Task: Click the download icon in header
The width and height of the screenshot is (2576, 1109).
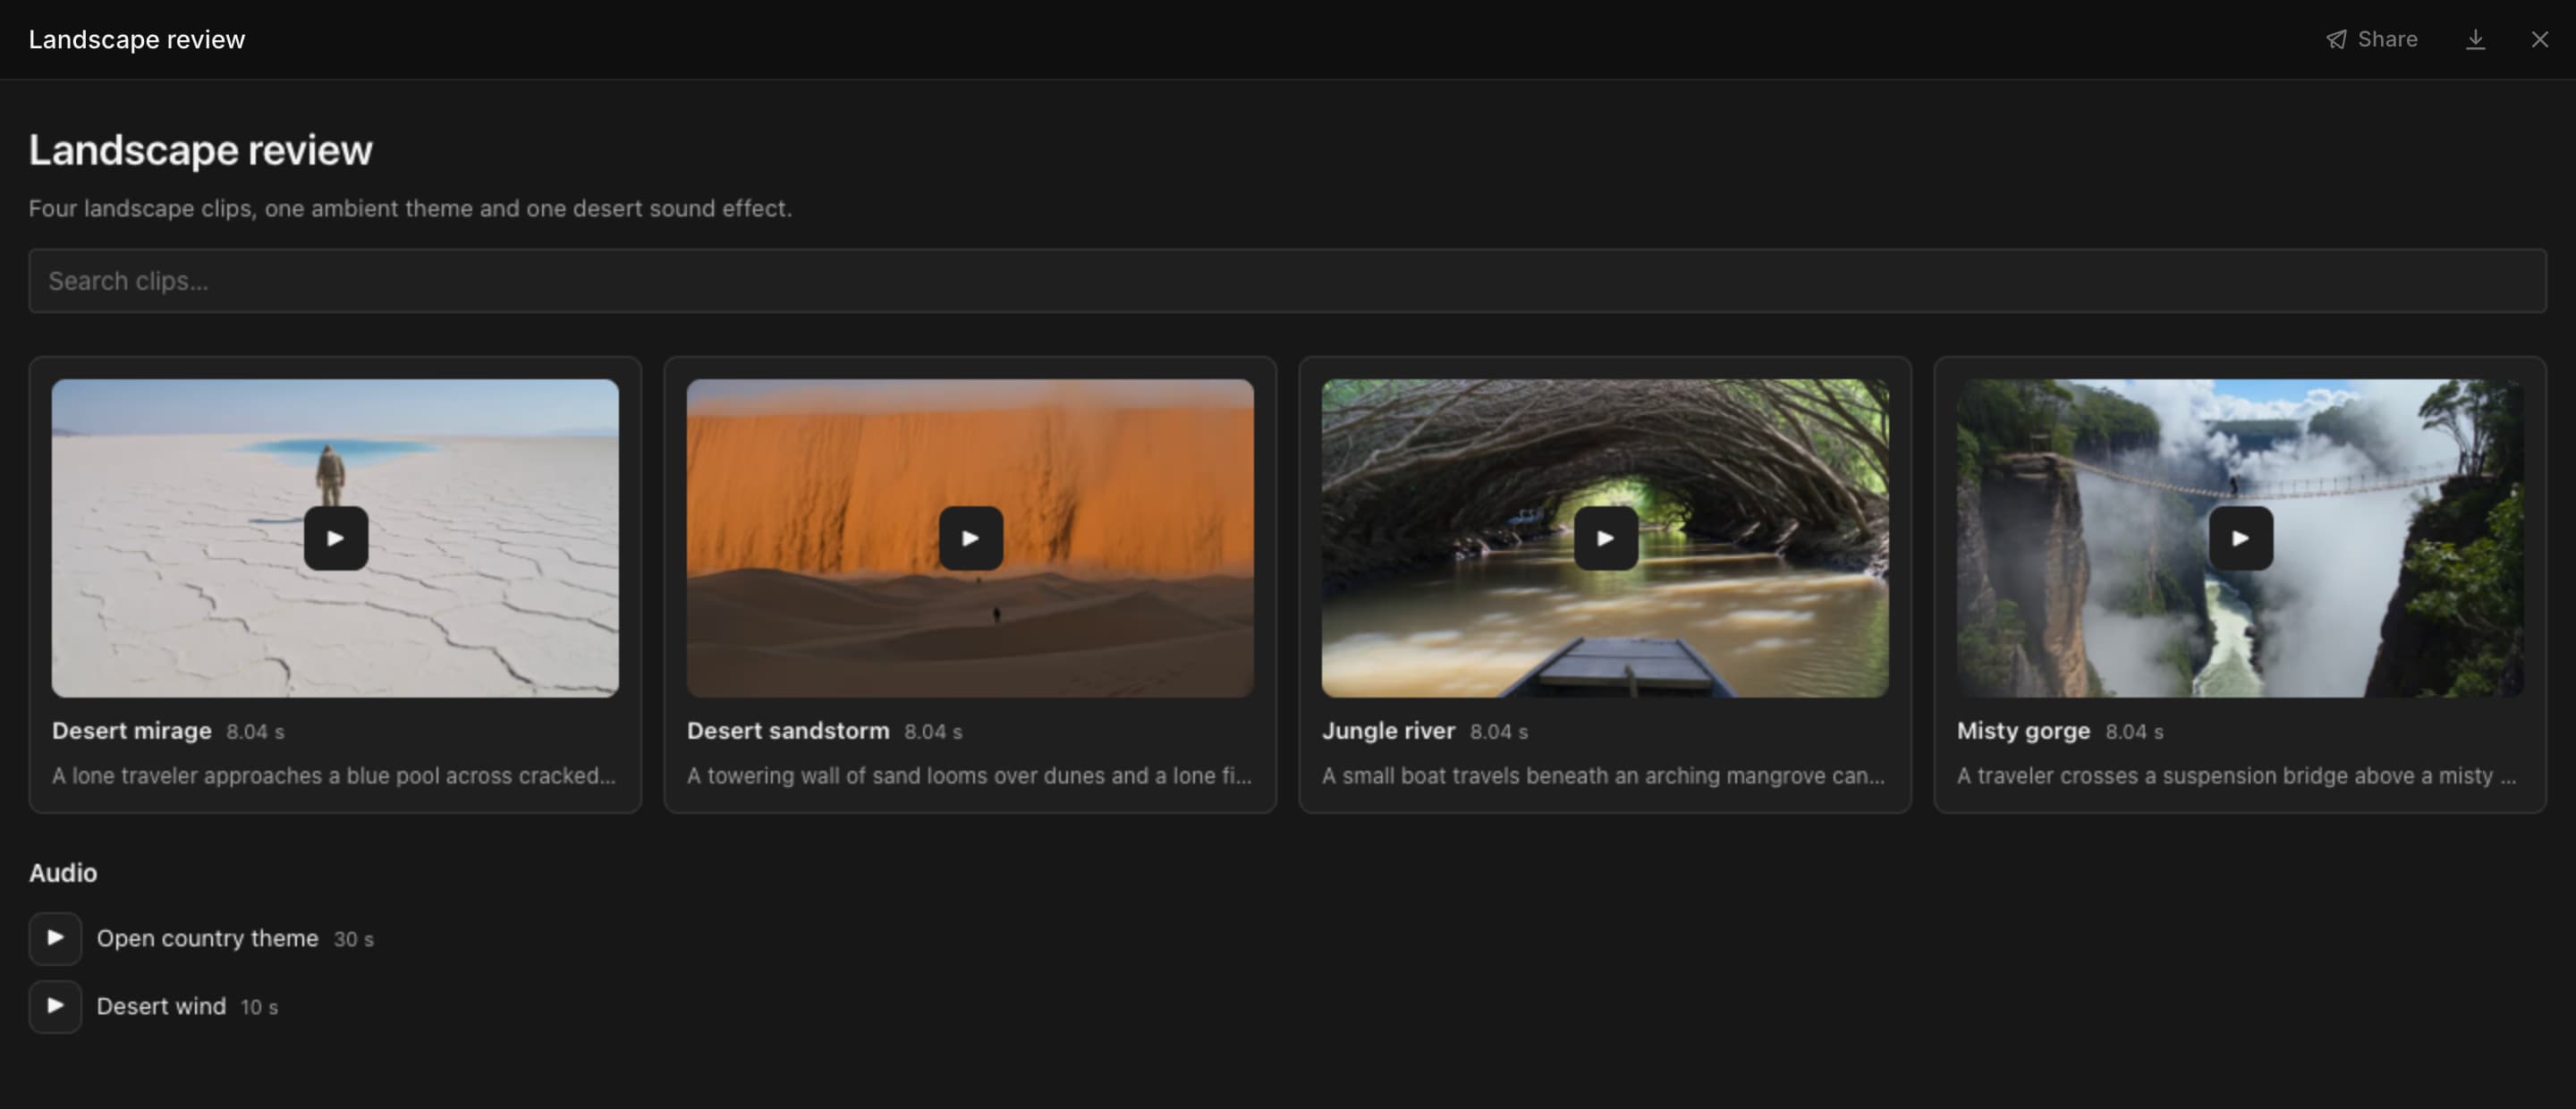Action: (2475, 39)
